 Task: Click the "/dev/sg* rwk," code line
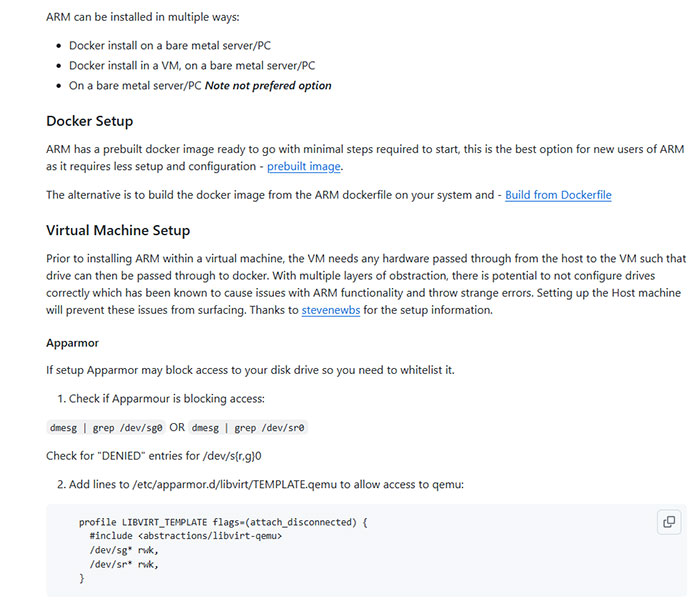[x=124, y=550]
